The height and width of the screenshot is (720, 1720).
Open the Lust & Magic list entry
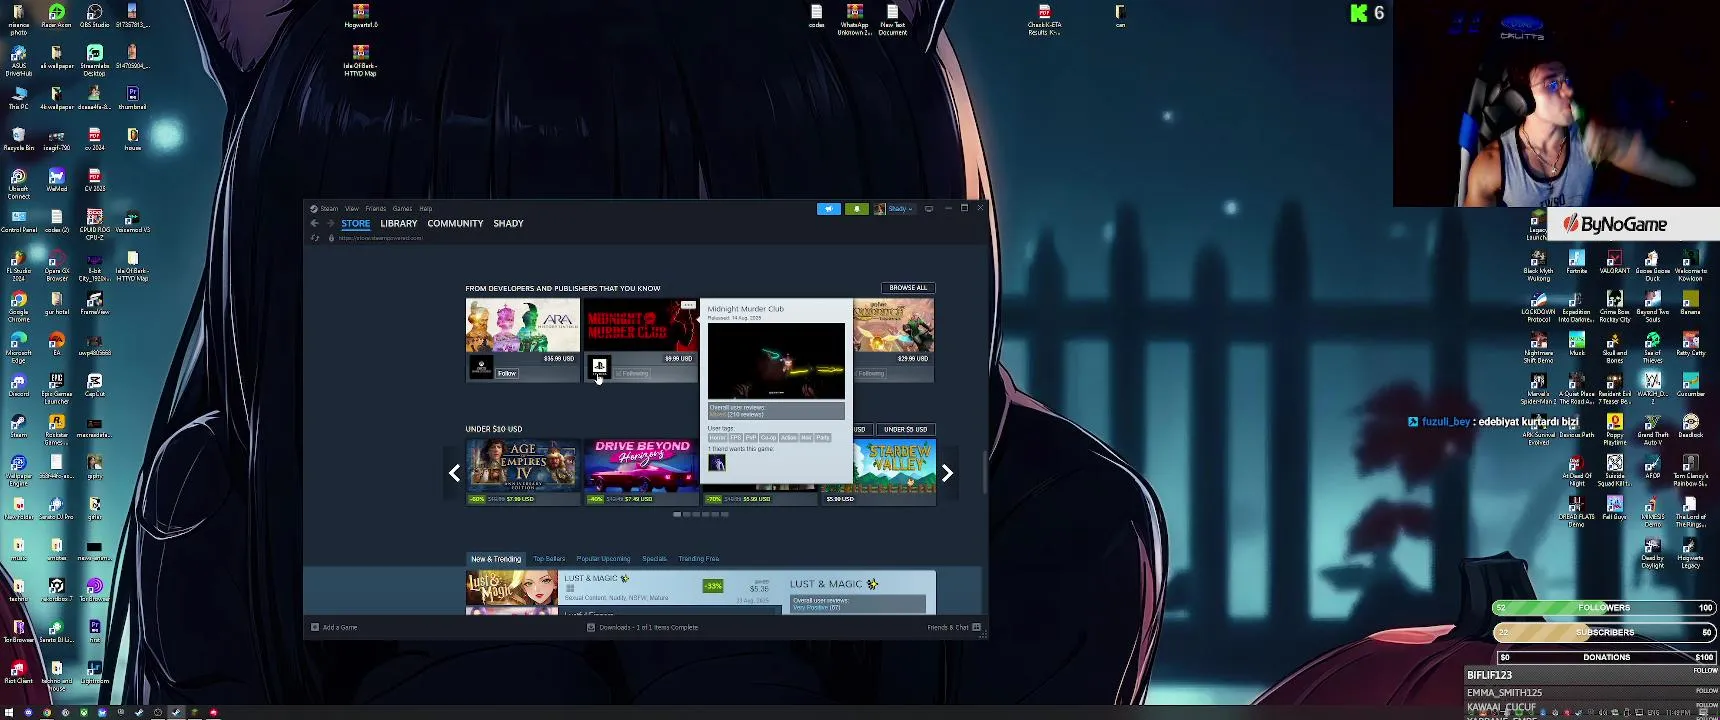pyautogui.click(x=624, y=588)
